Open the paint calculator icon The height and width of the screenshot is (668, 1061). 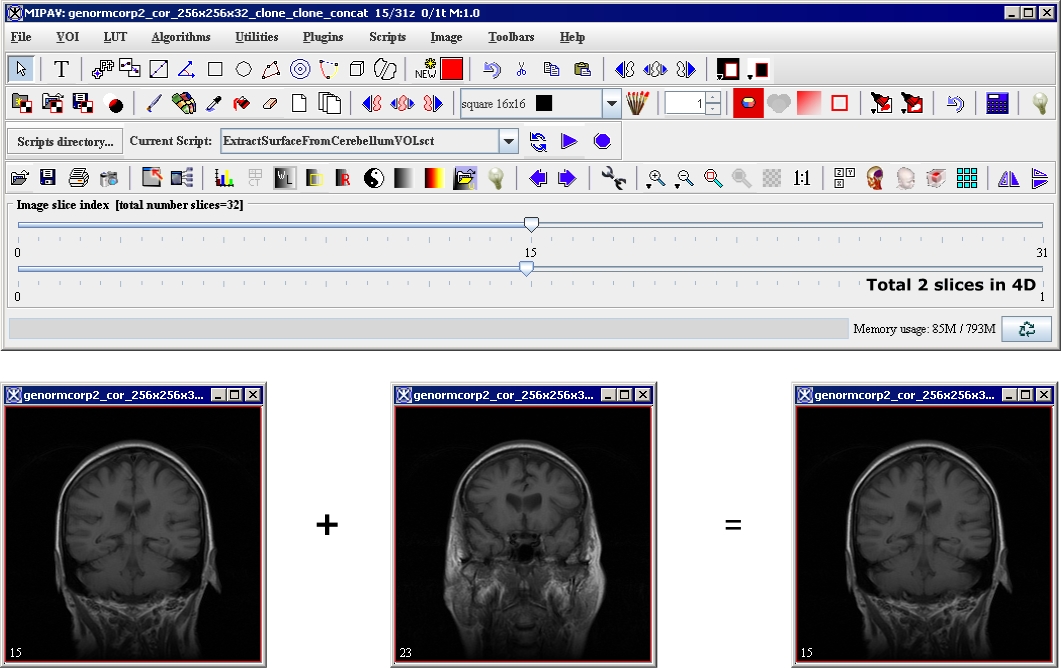(x=996, y=103)
